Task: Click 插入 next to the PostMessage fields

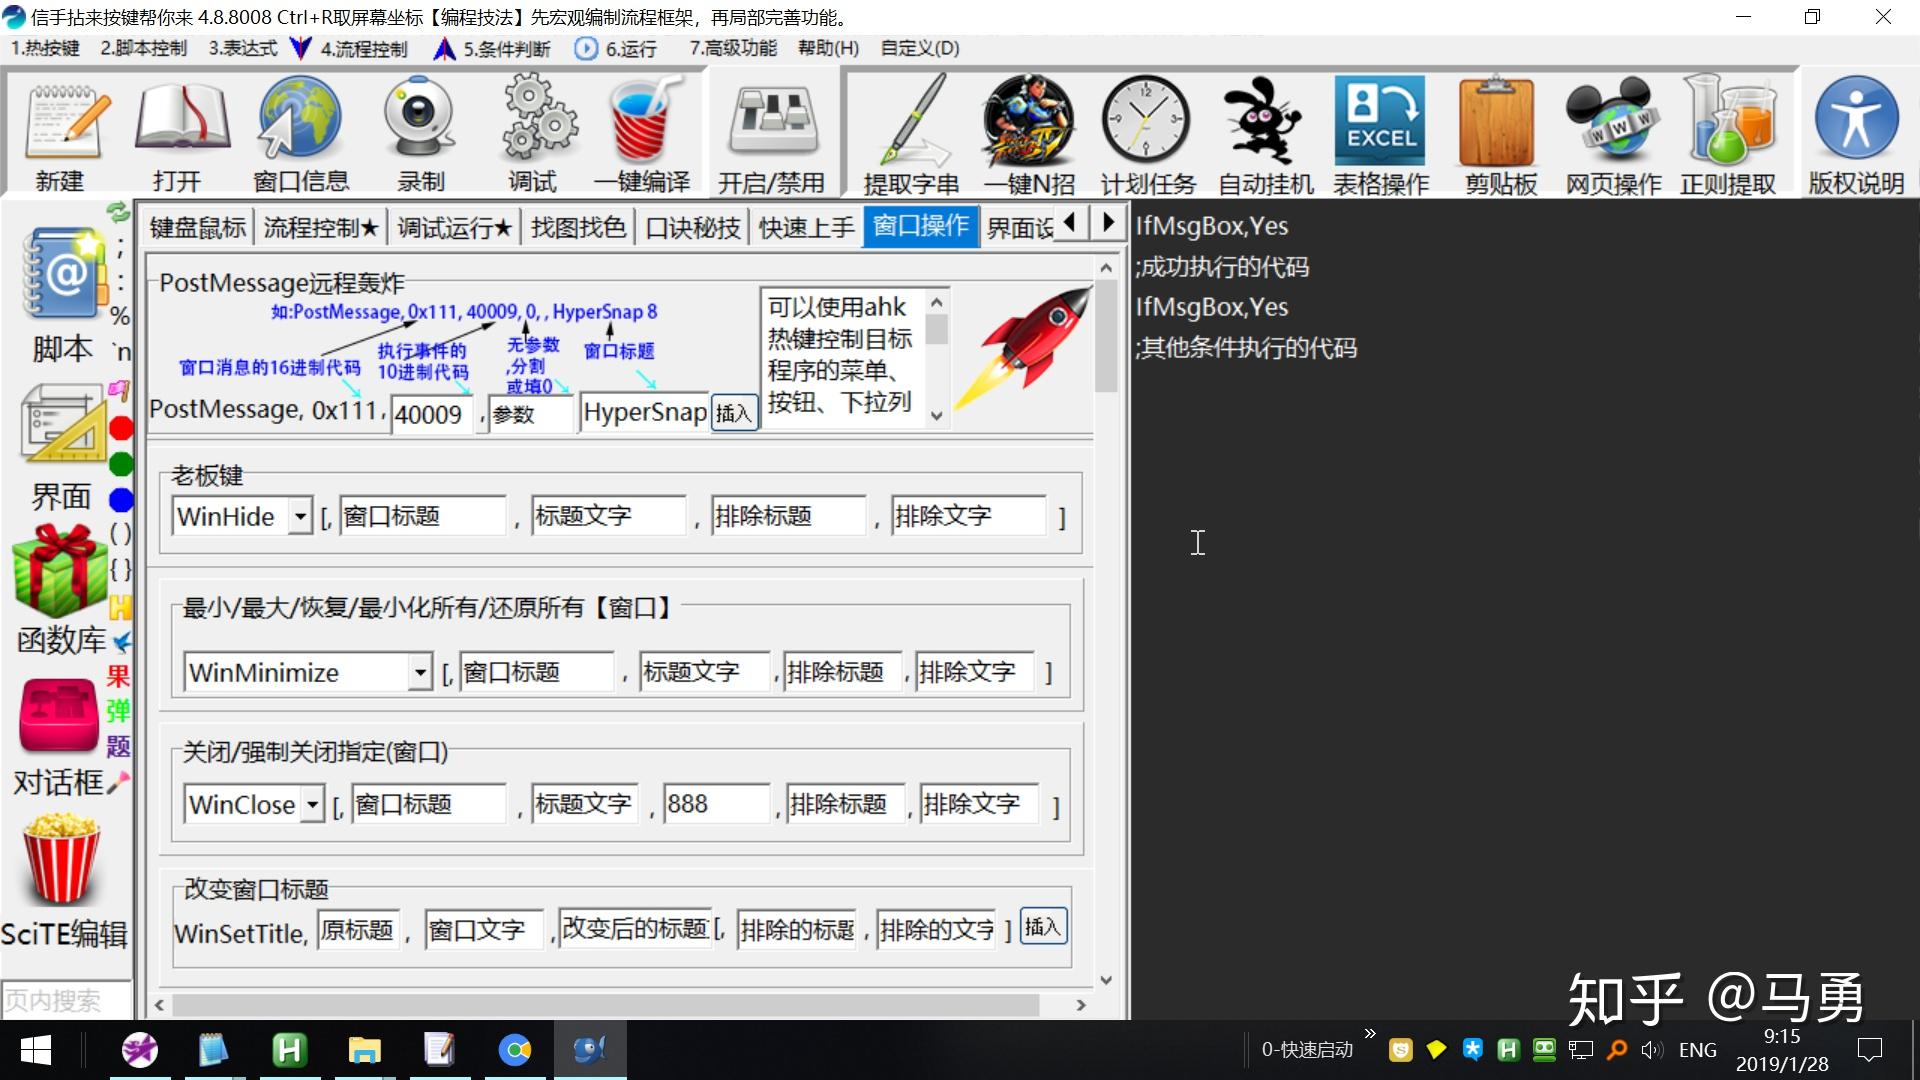Action: click(734, 413)
